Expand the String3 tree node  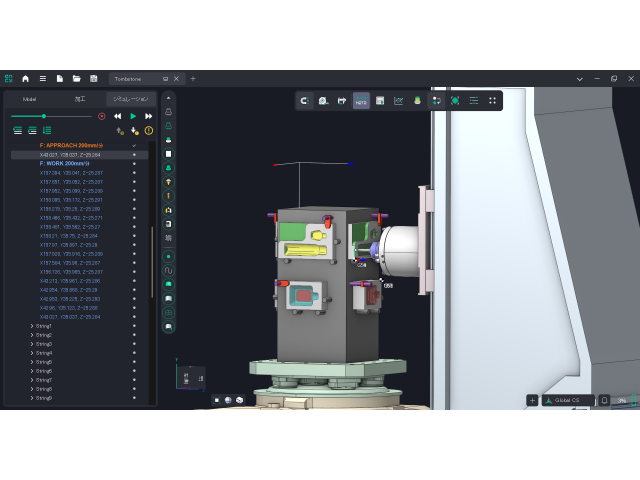point(32,344)
